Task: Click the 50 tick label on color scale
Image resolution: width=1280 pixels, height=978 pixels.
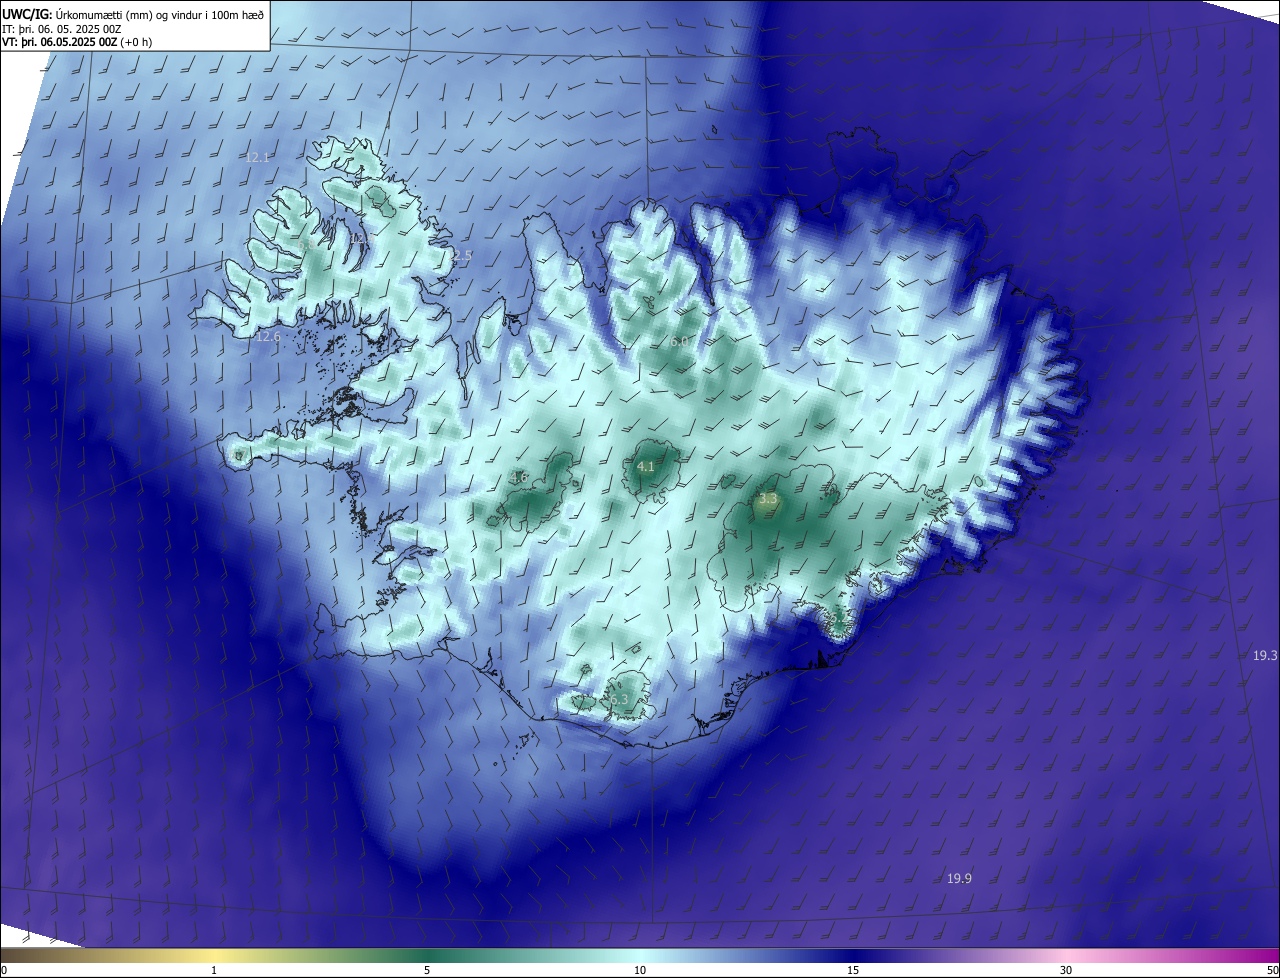Action: [1272, 970]
